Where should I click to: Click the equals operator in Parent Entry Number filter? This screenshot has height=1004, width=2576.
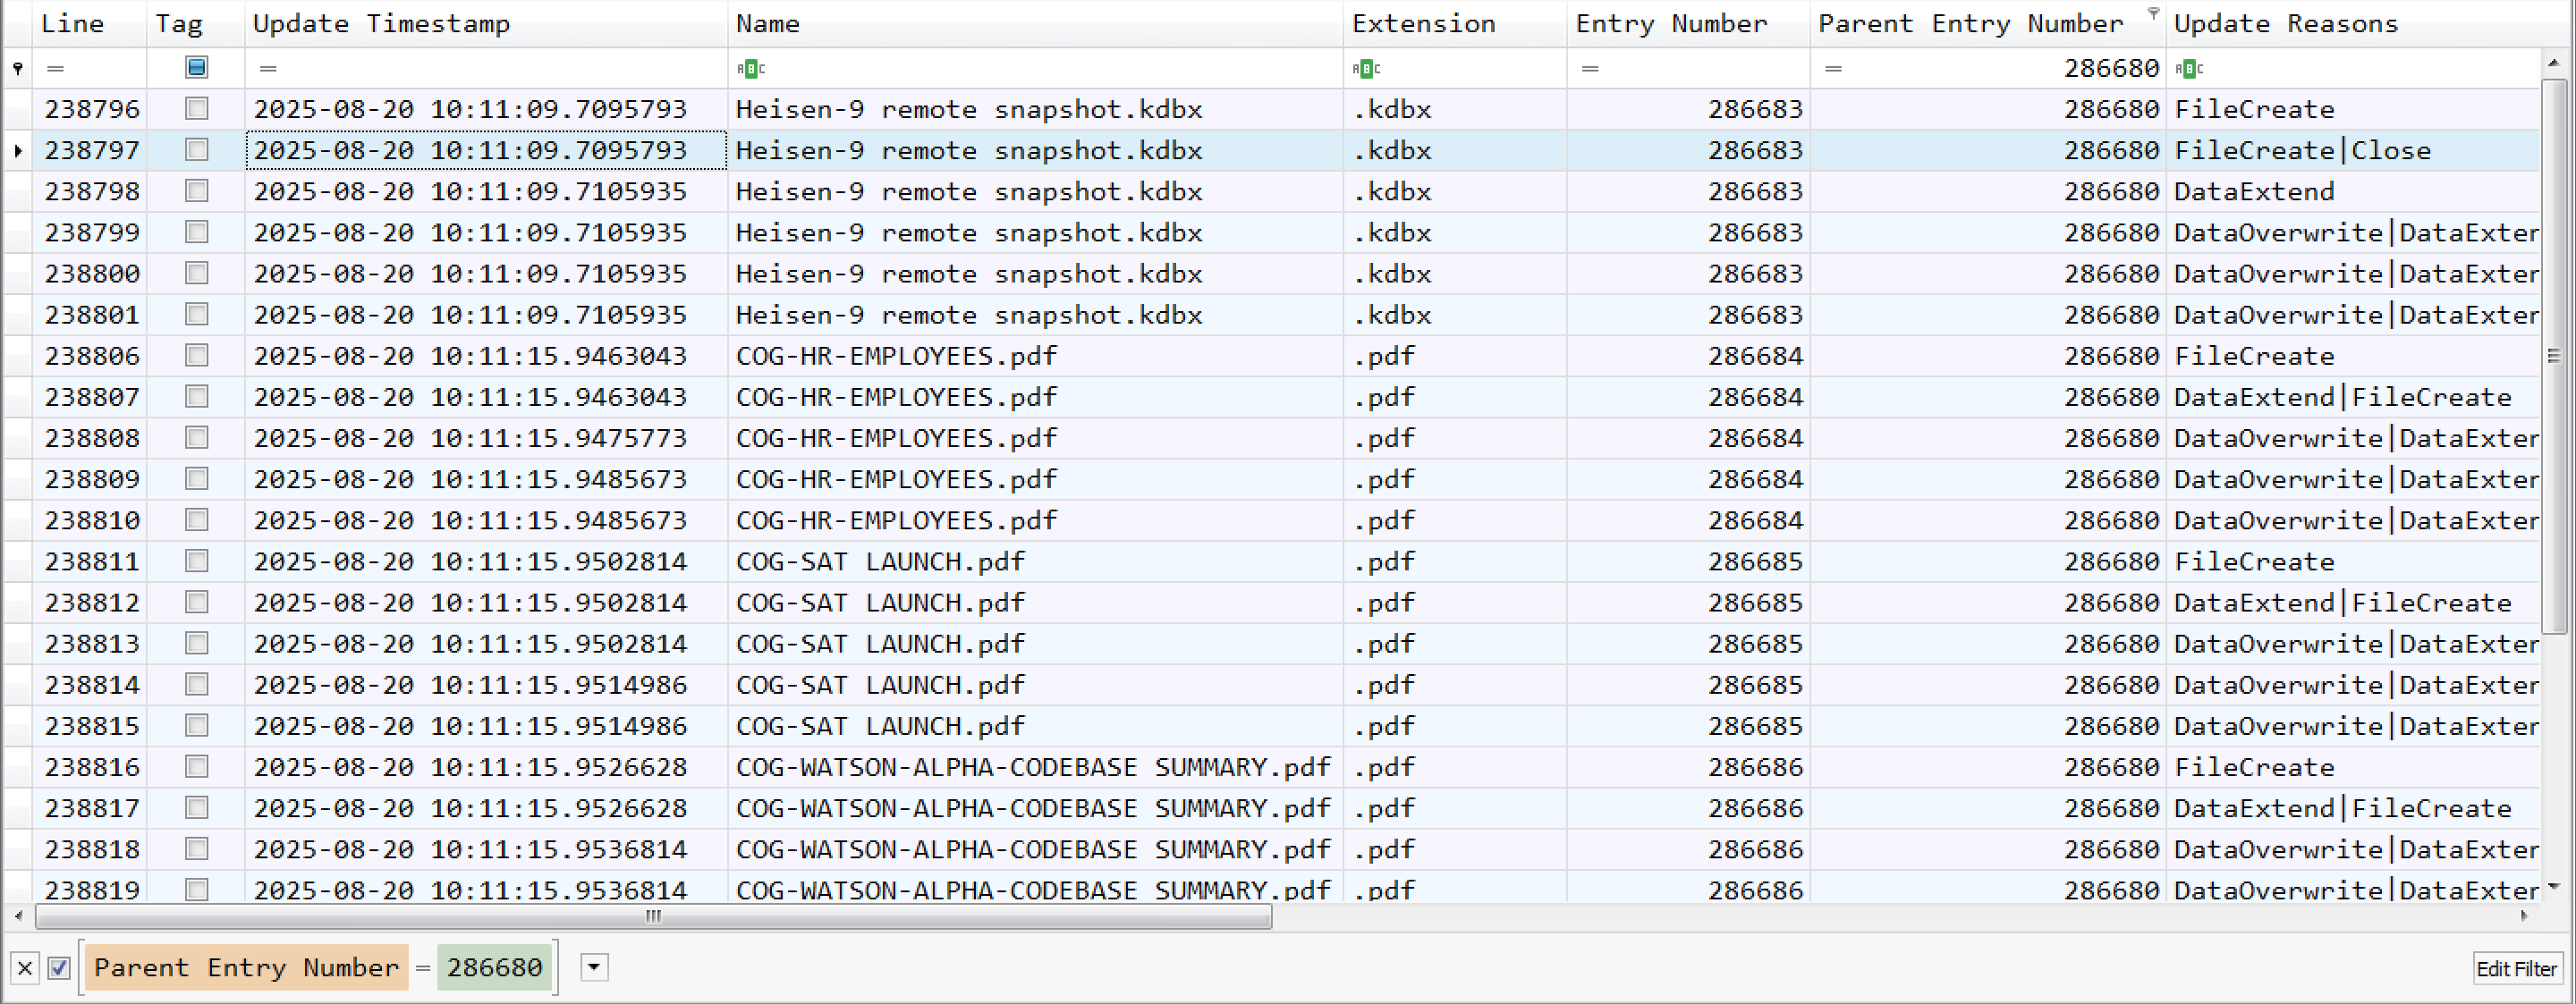(x=1832, y=69)
